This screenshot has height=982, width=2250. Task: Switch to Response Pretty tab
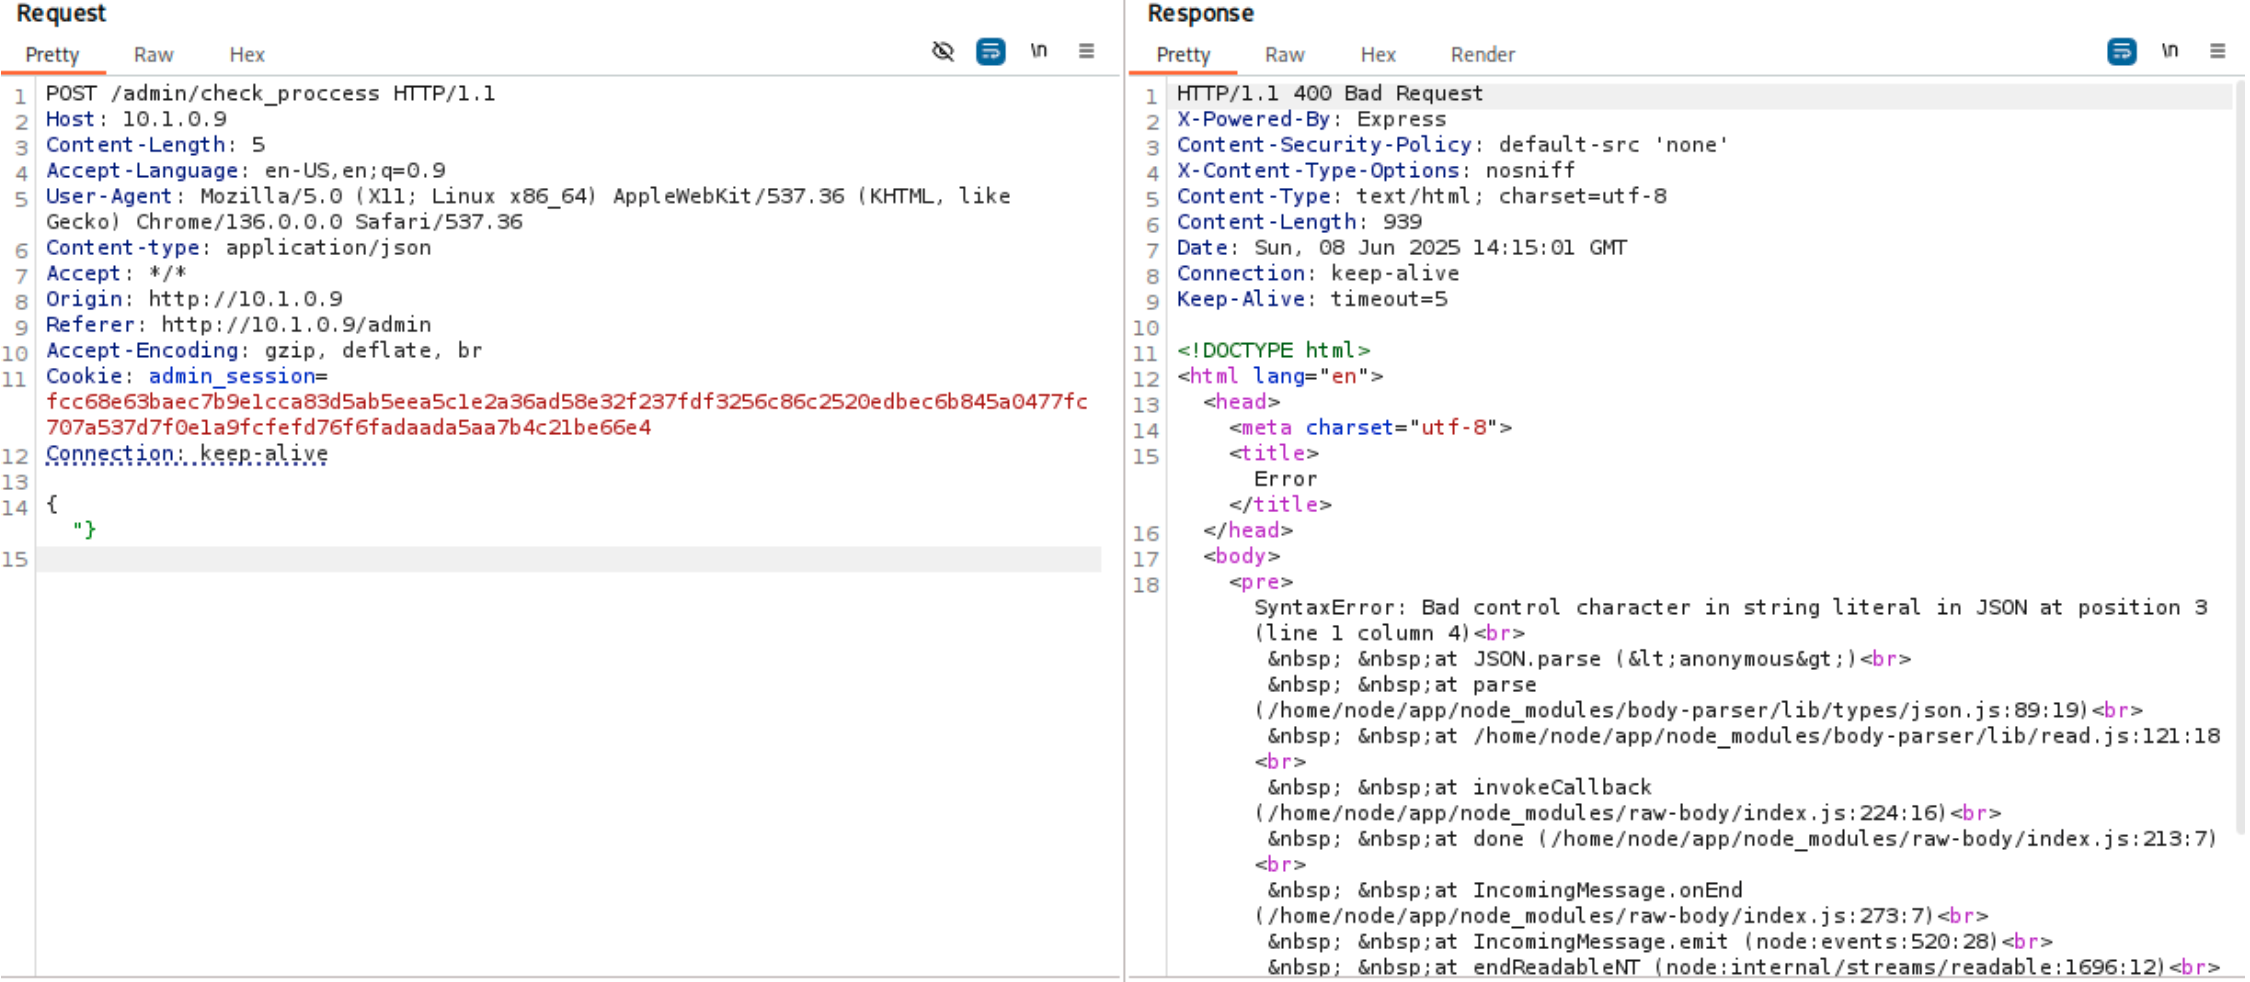coord(1183,55)
